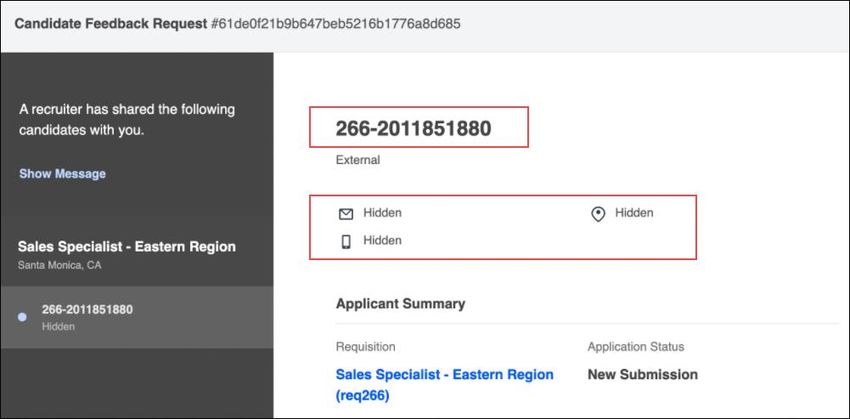This screenshot has height=419, width=850.
Task: Click Santa Monica, CA in the sidebar
Action: (x=59, y=266)
